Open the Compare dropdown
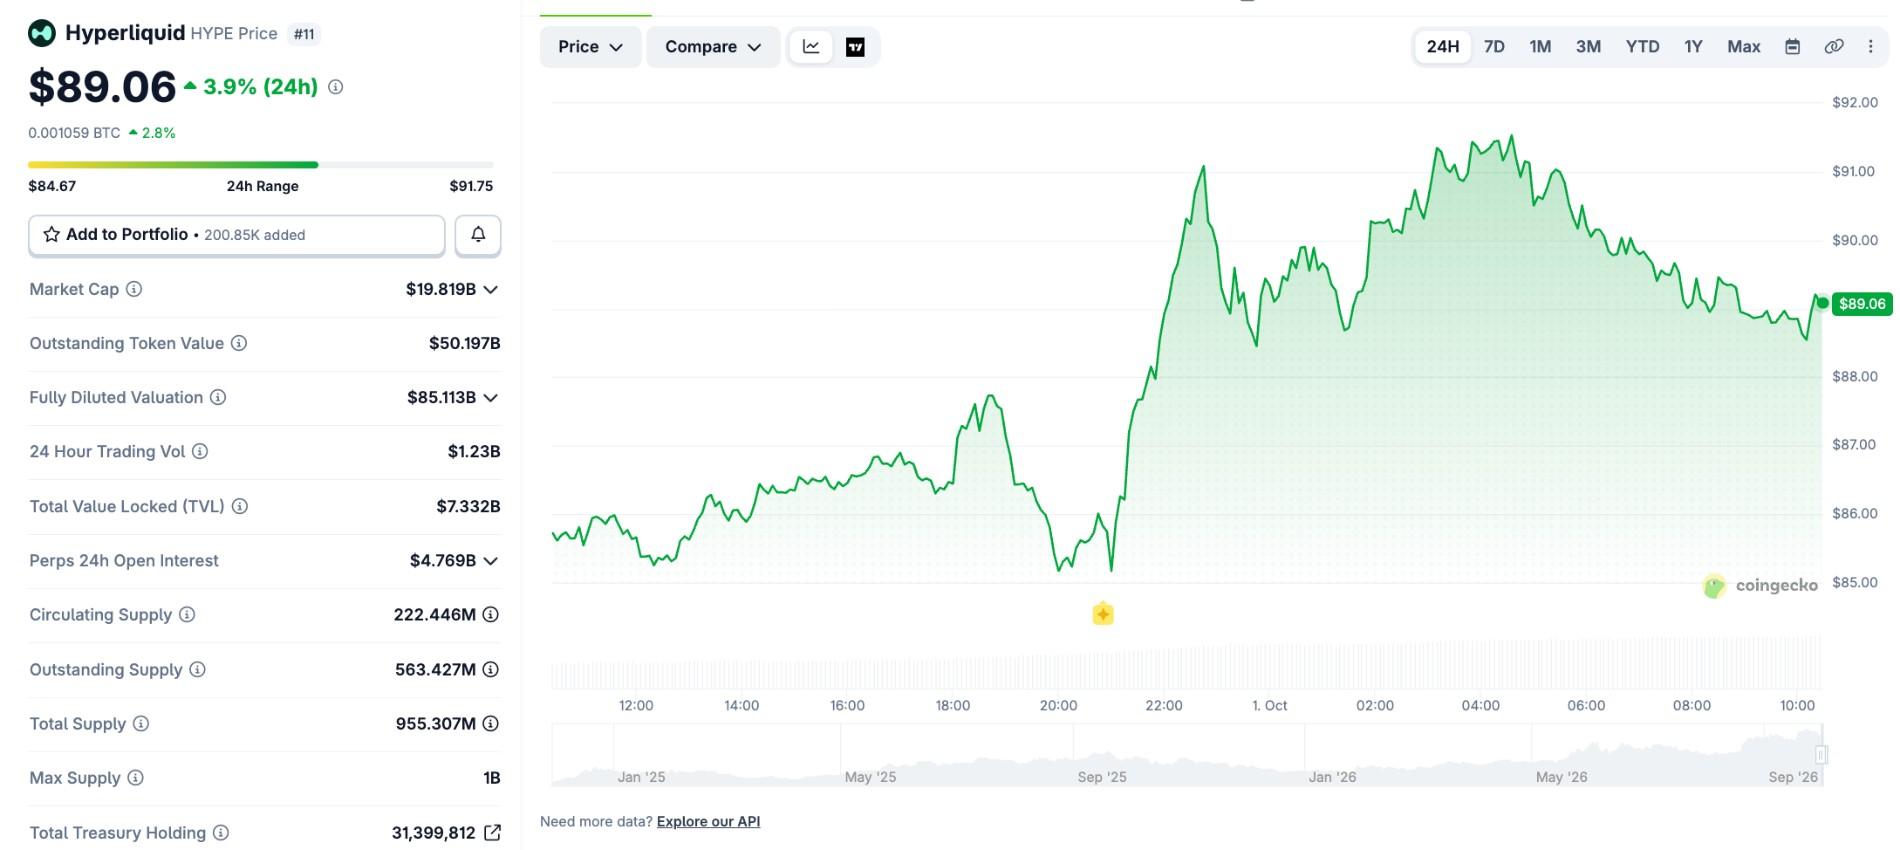This screenshot has height=850, width=1900. [713, 47]
